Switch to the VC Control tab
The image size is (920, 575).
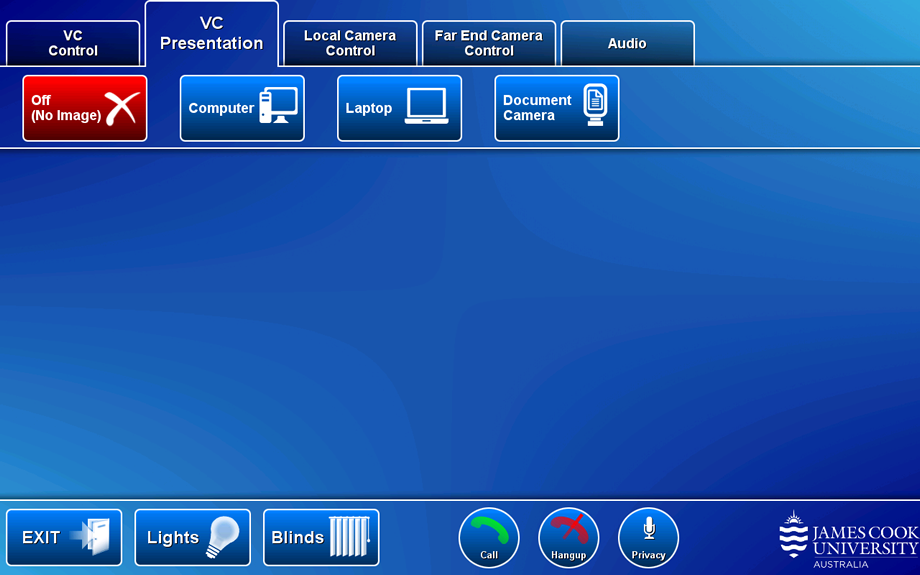(x=73, y=43)
